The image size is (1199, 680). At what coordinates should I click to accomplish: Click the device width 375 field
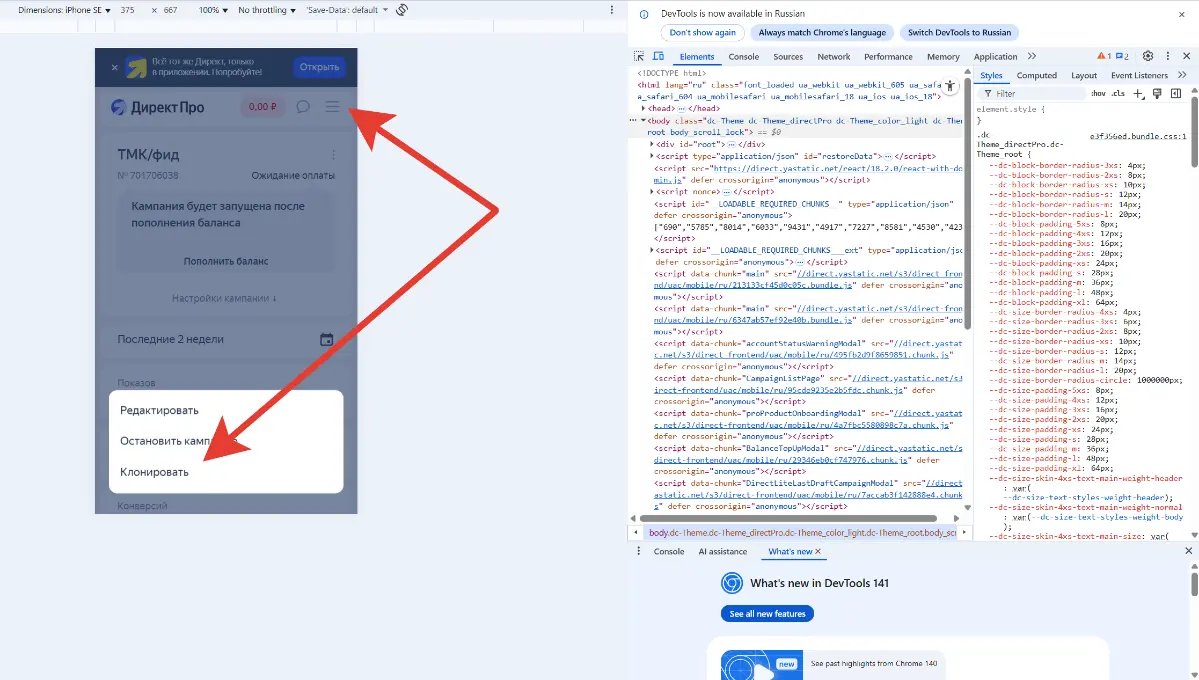coord(128,10)
